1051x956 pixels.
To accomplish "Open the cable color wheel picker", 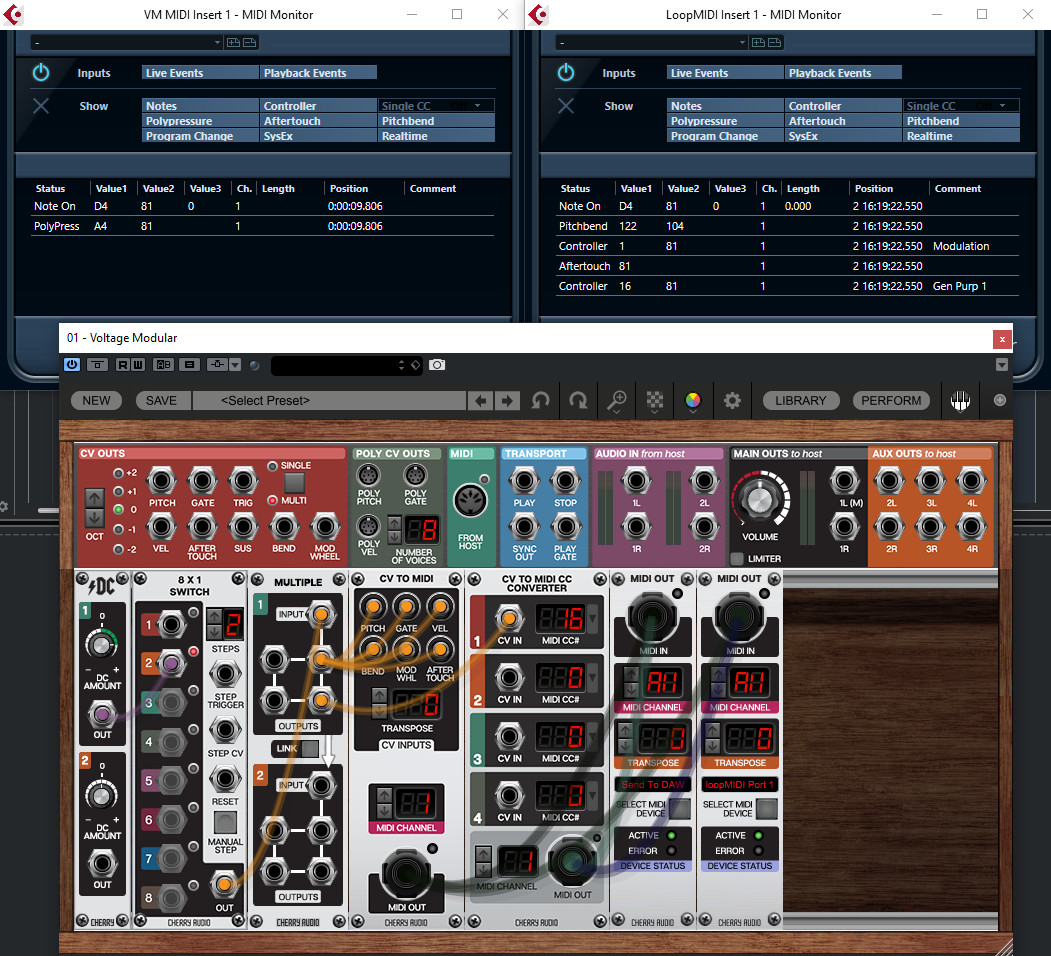I will pyautogui.click(x=693, y=401).
